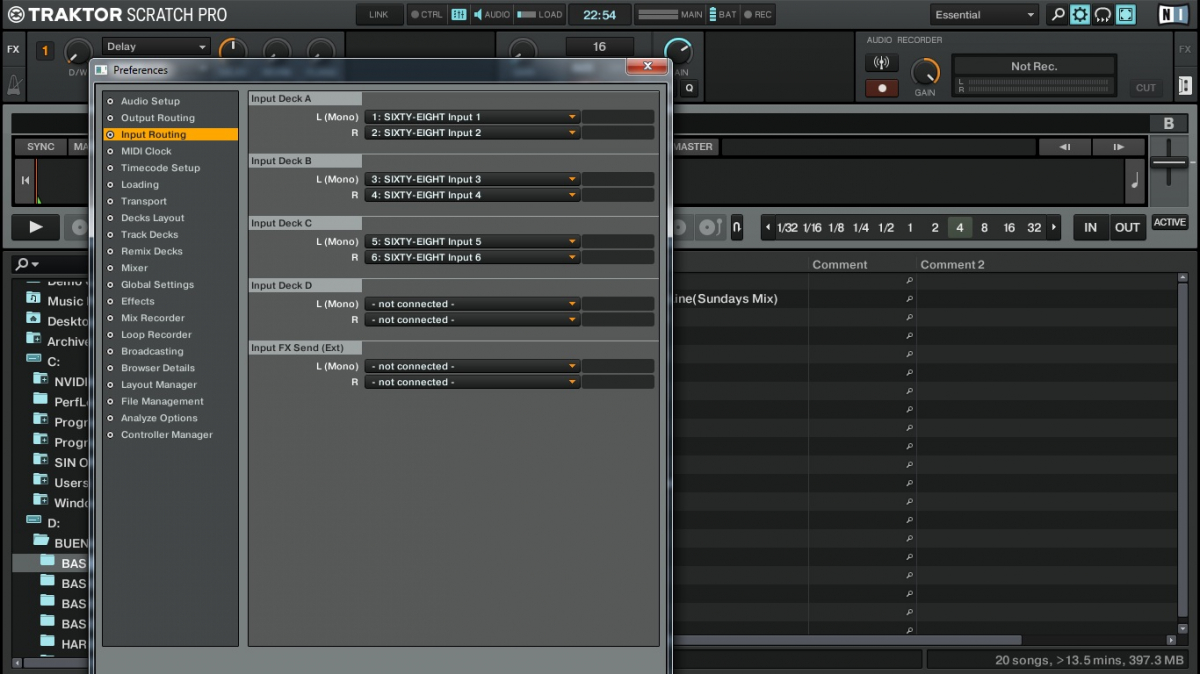Start recording with the red record button
Image resolution: width=1200 pixels, height=674 pixels.
pyautogui.click(x=881, y=88)
